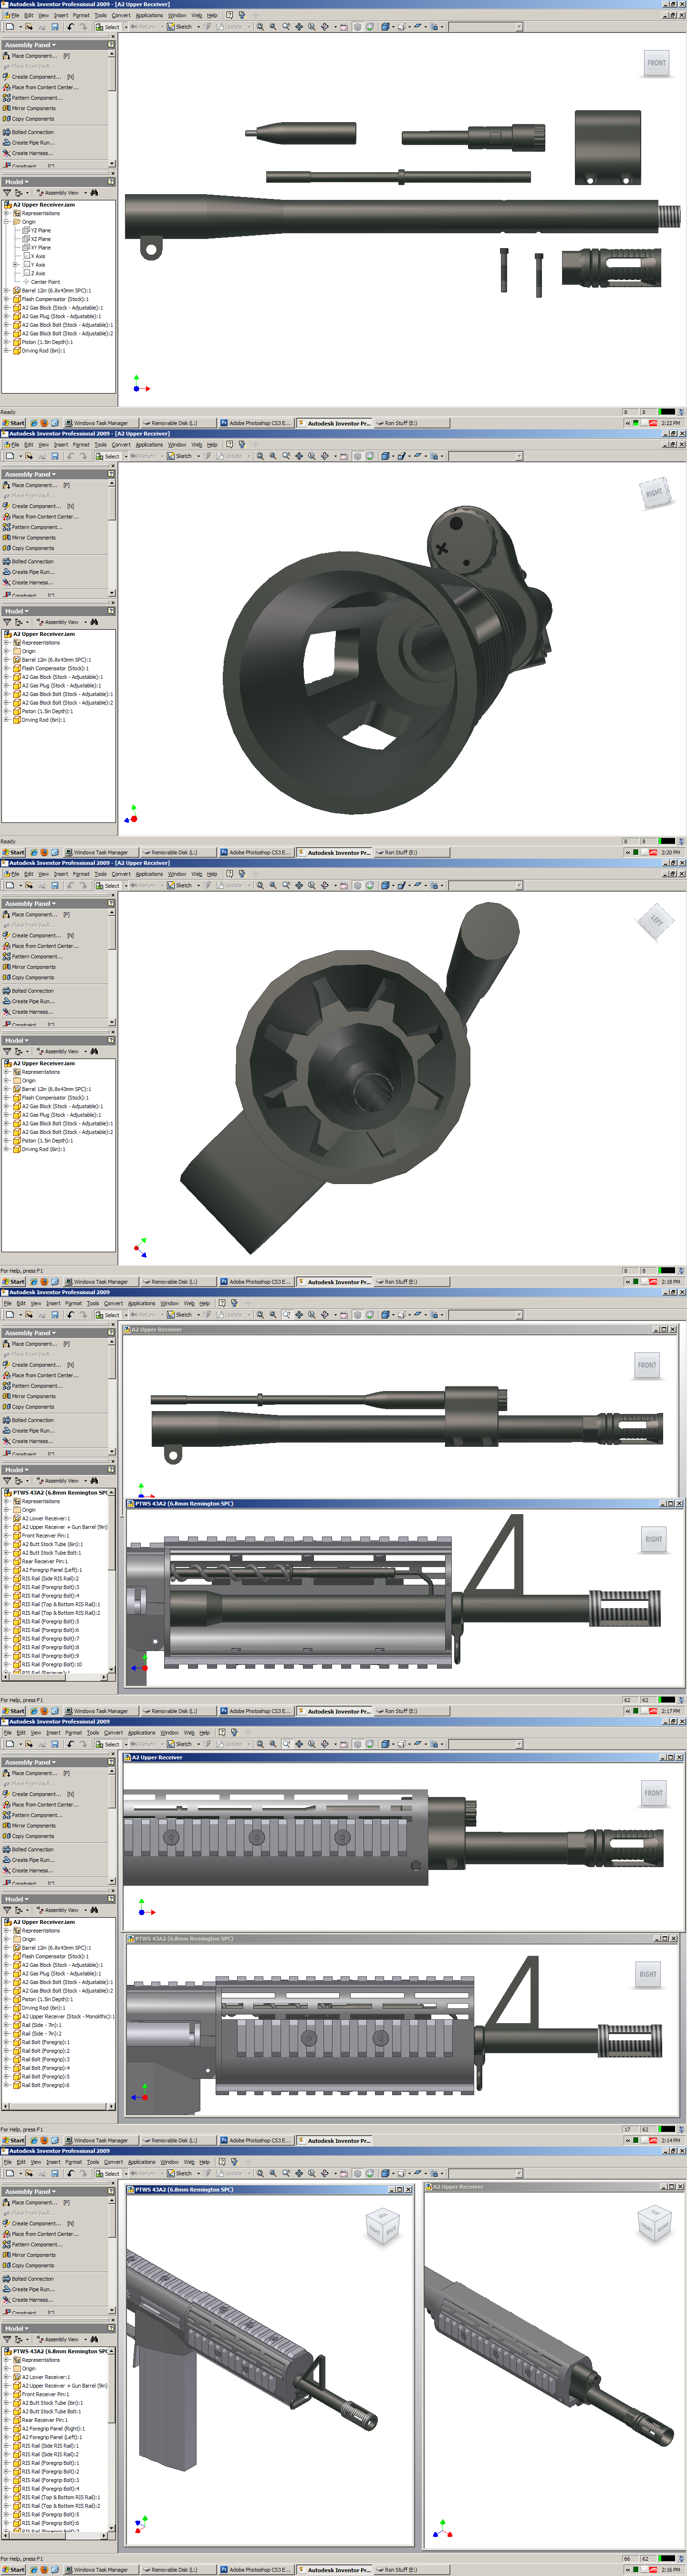The width and height of the screenshot is (687, 2576).
Task: Click Create Harness in the 2:14 PM window
Action: (28, 1870)
